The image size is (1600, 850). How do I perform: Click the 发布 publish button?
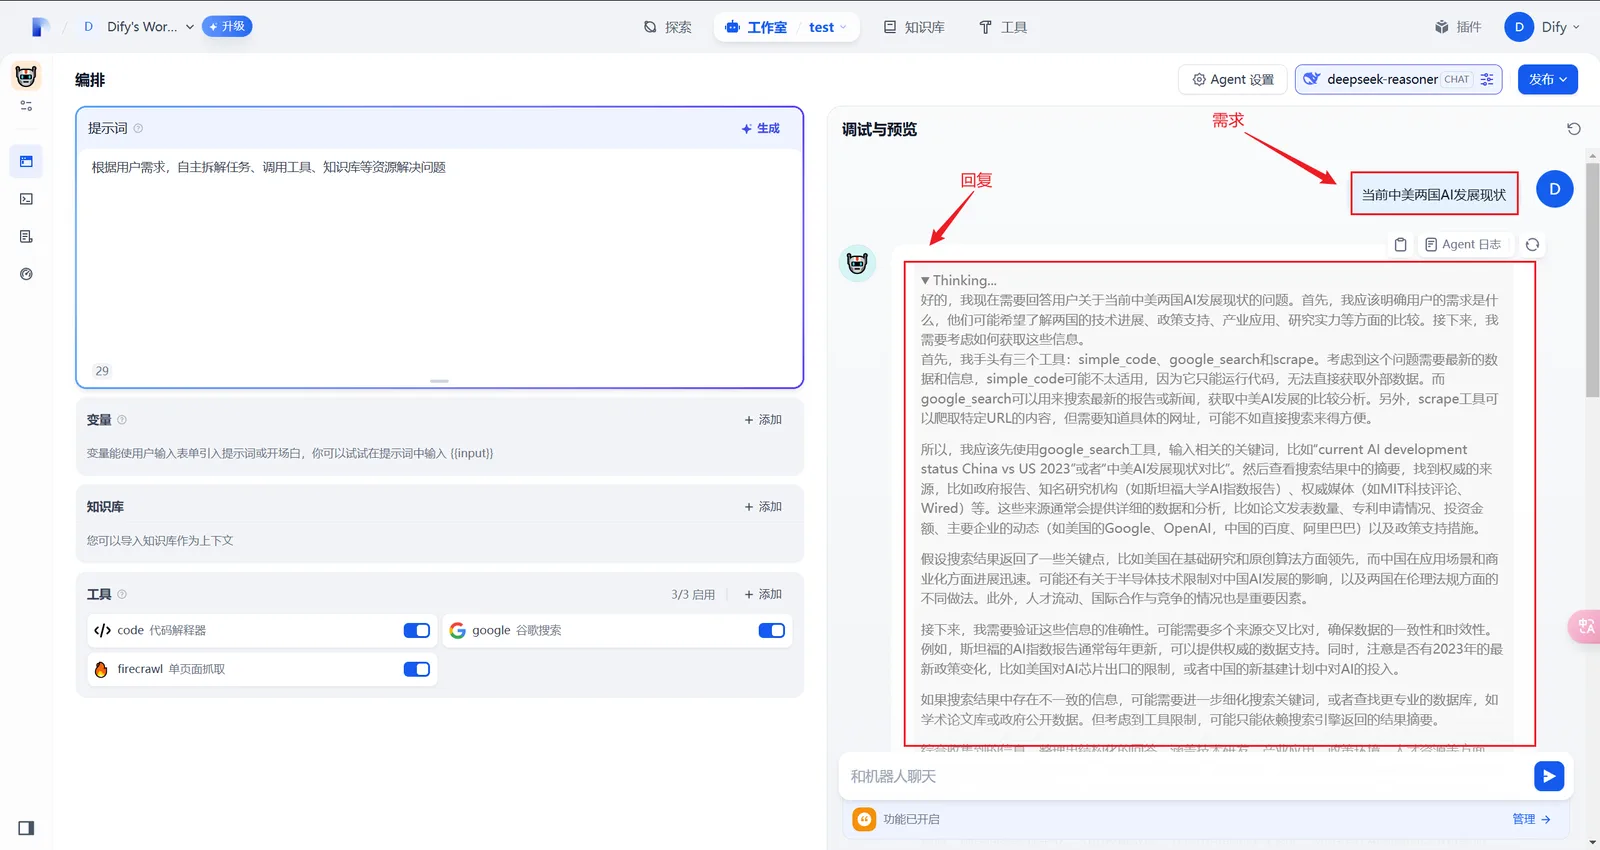1548,79
